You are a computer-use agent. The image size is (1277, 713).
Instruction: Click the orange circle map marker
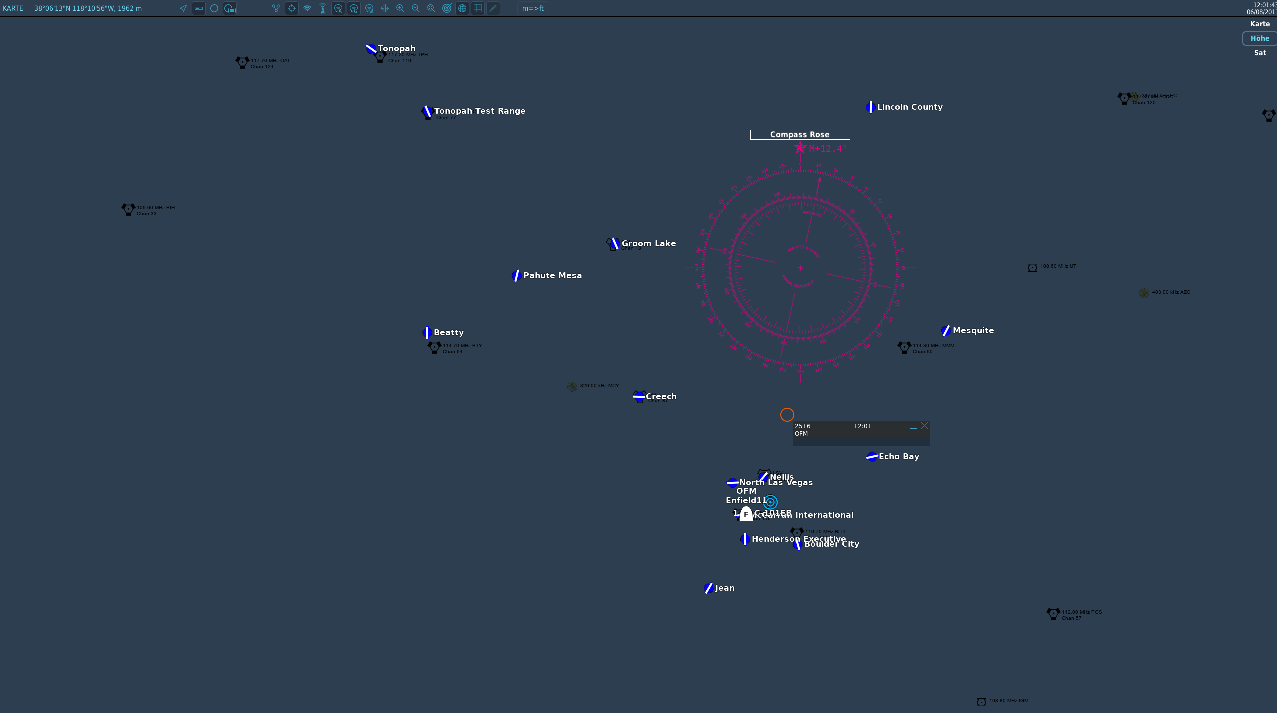point(787,415)
